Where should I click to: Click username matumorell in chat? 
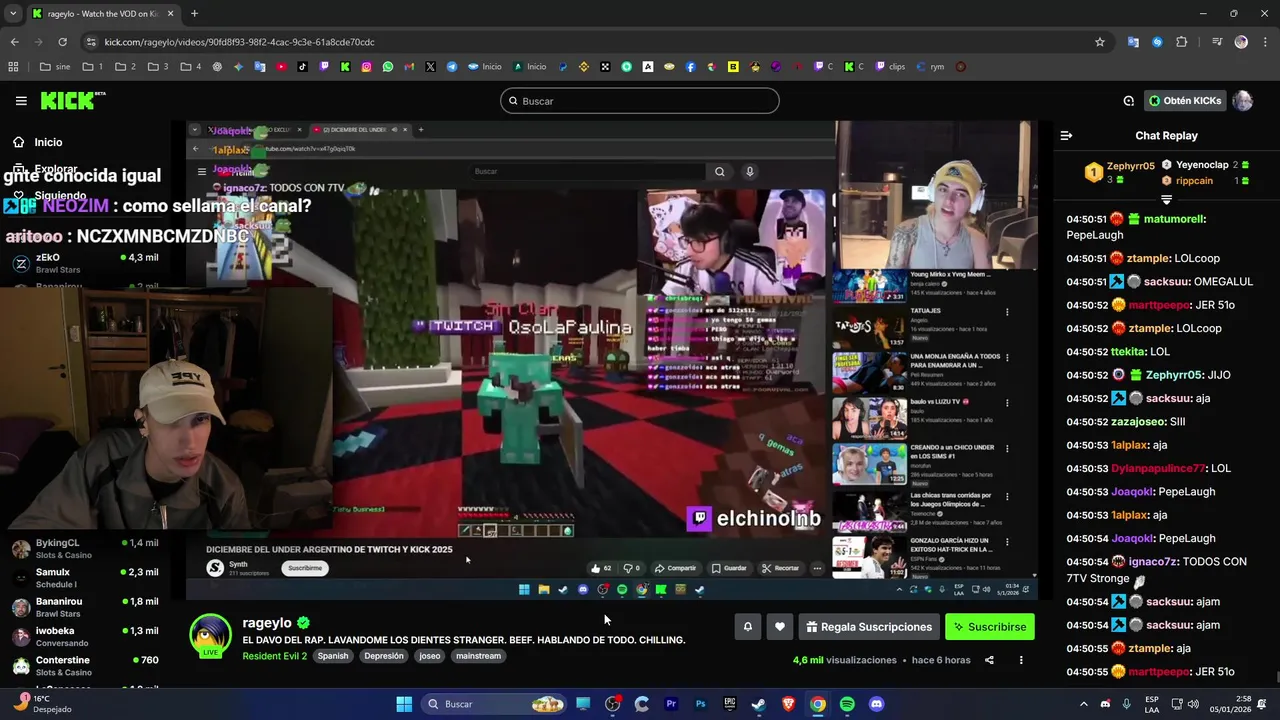[1174, 219]
